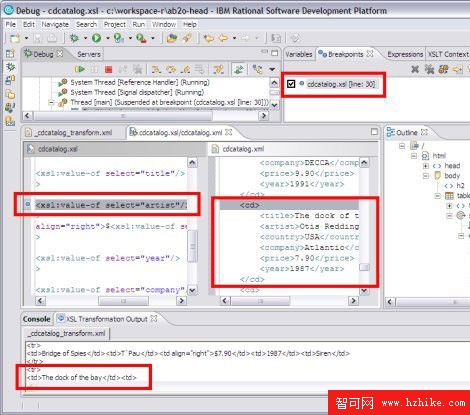This screenshot has width=470, height=415.
Task: Open the Debug view menu down-triangle
Action: 272,69
